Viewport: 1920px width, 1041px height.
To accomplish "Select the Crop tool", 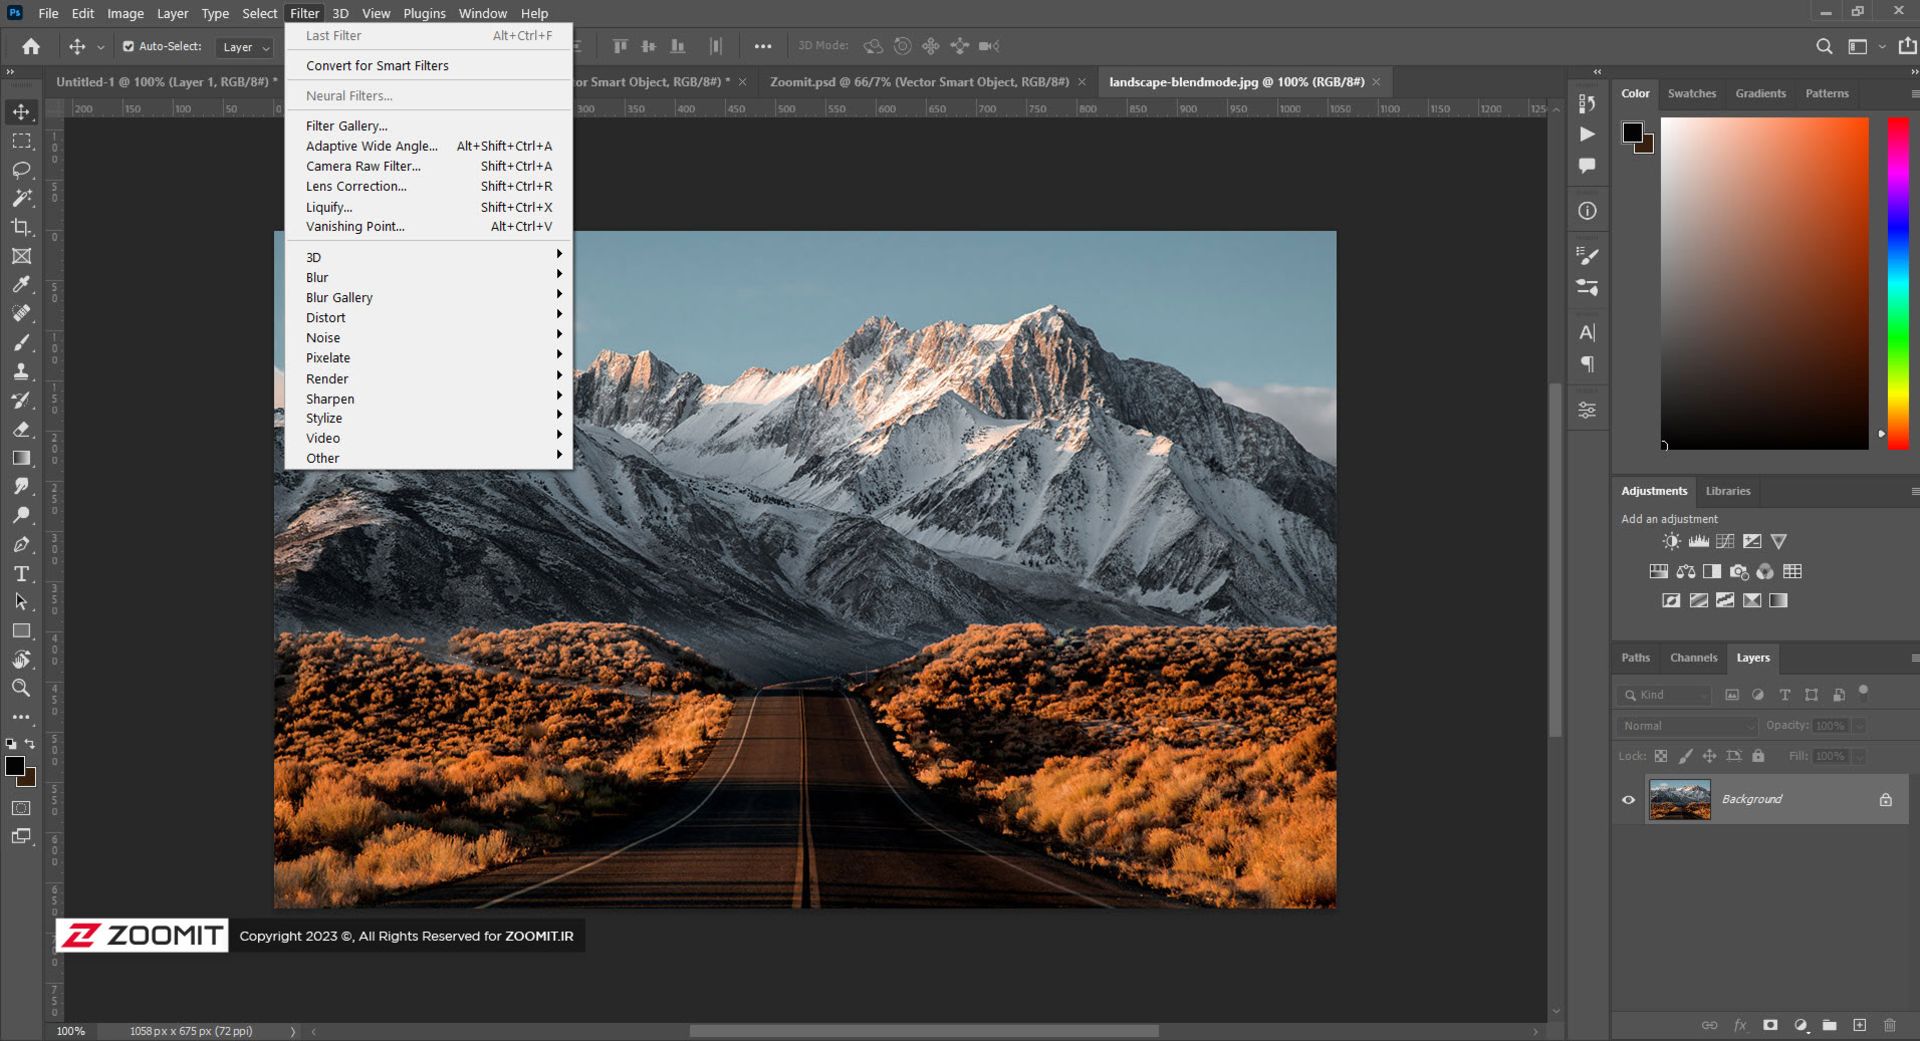I will (21, 227).
